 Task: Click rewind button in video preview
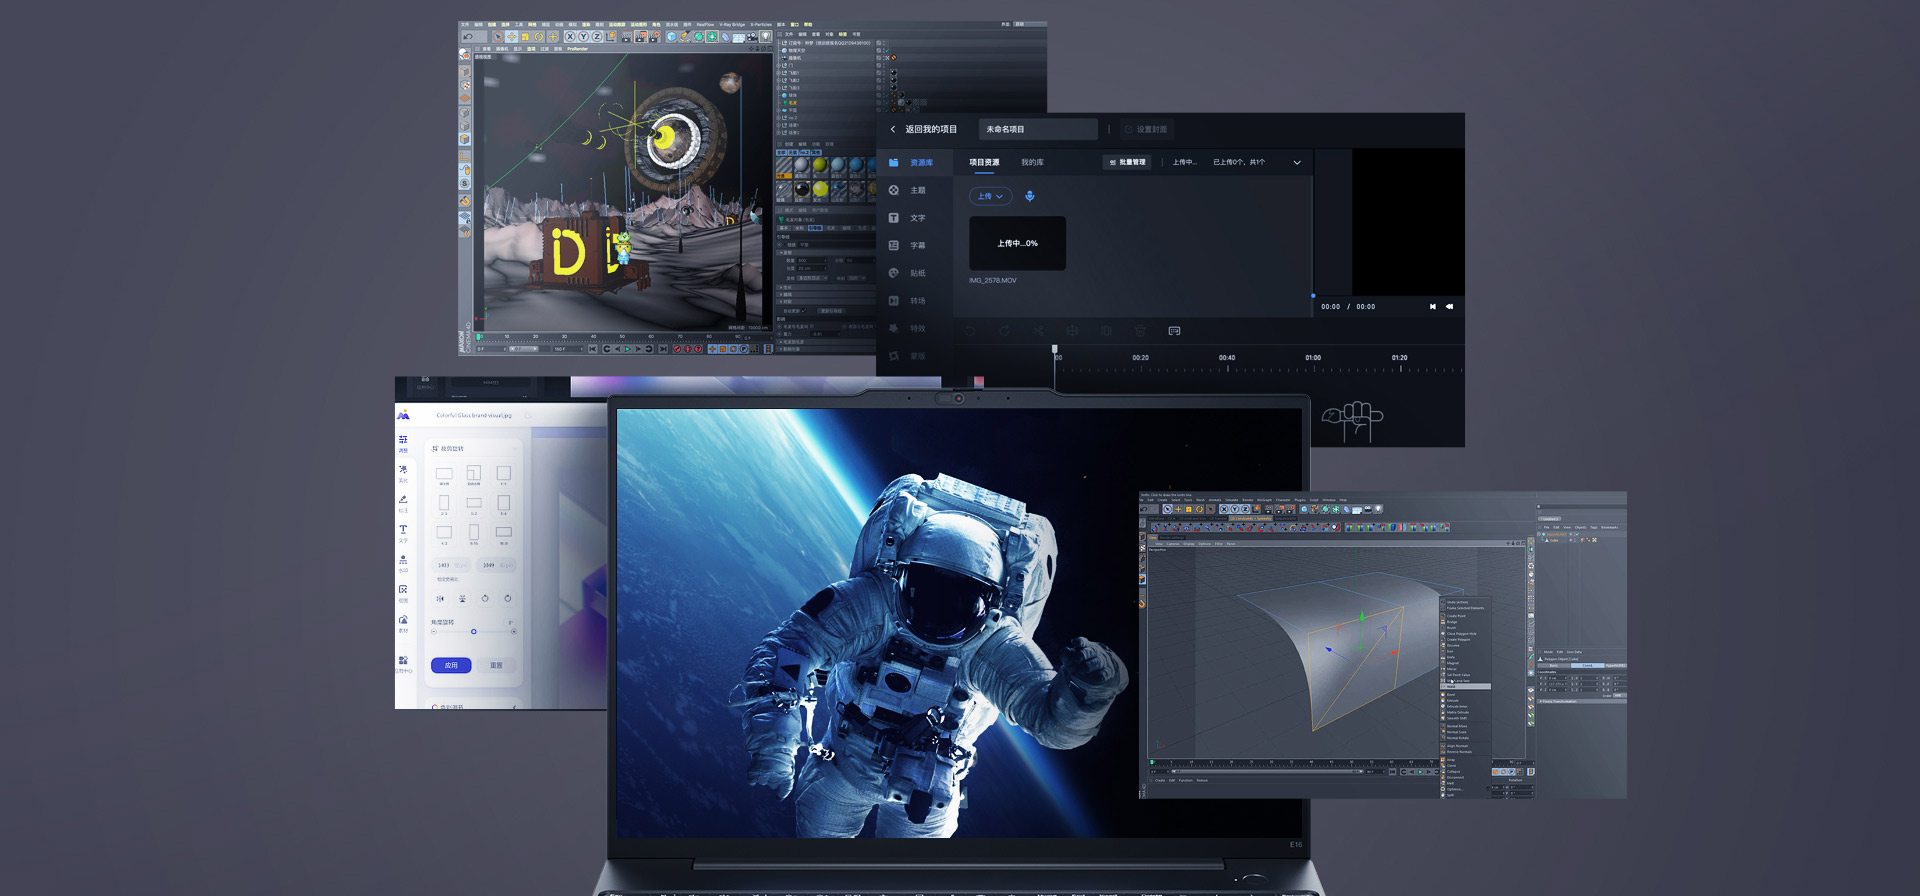(1449, 307)
